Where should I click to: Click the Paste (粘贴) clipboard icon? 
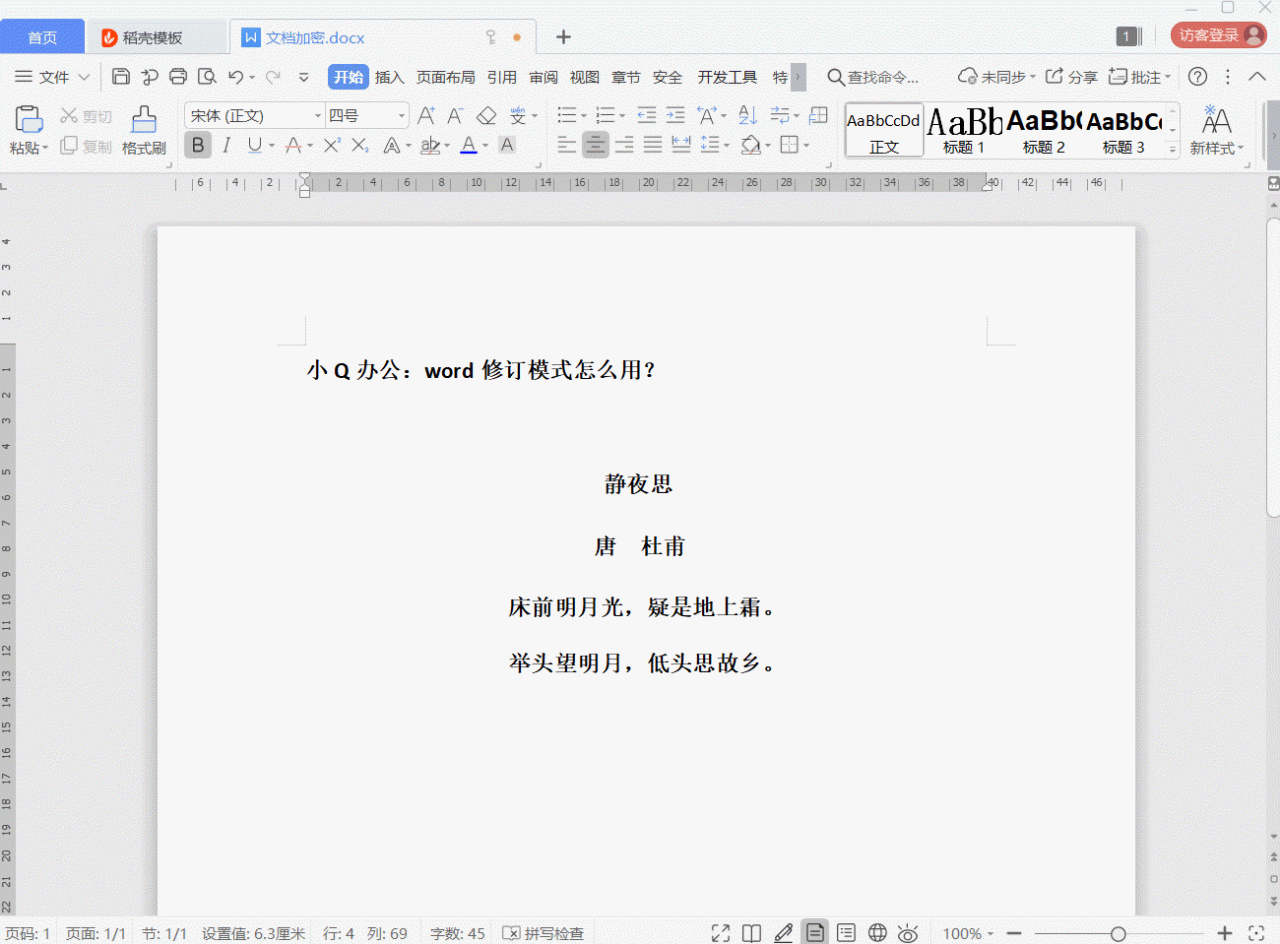point(29,120)
